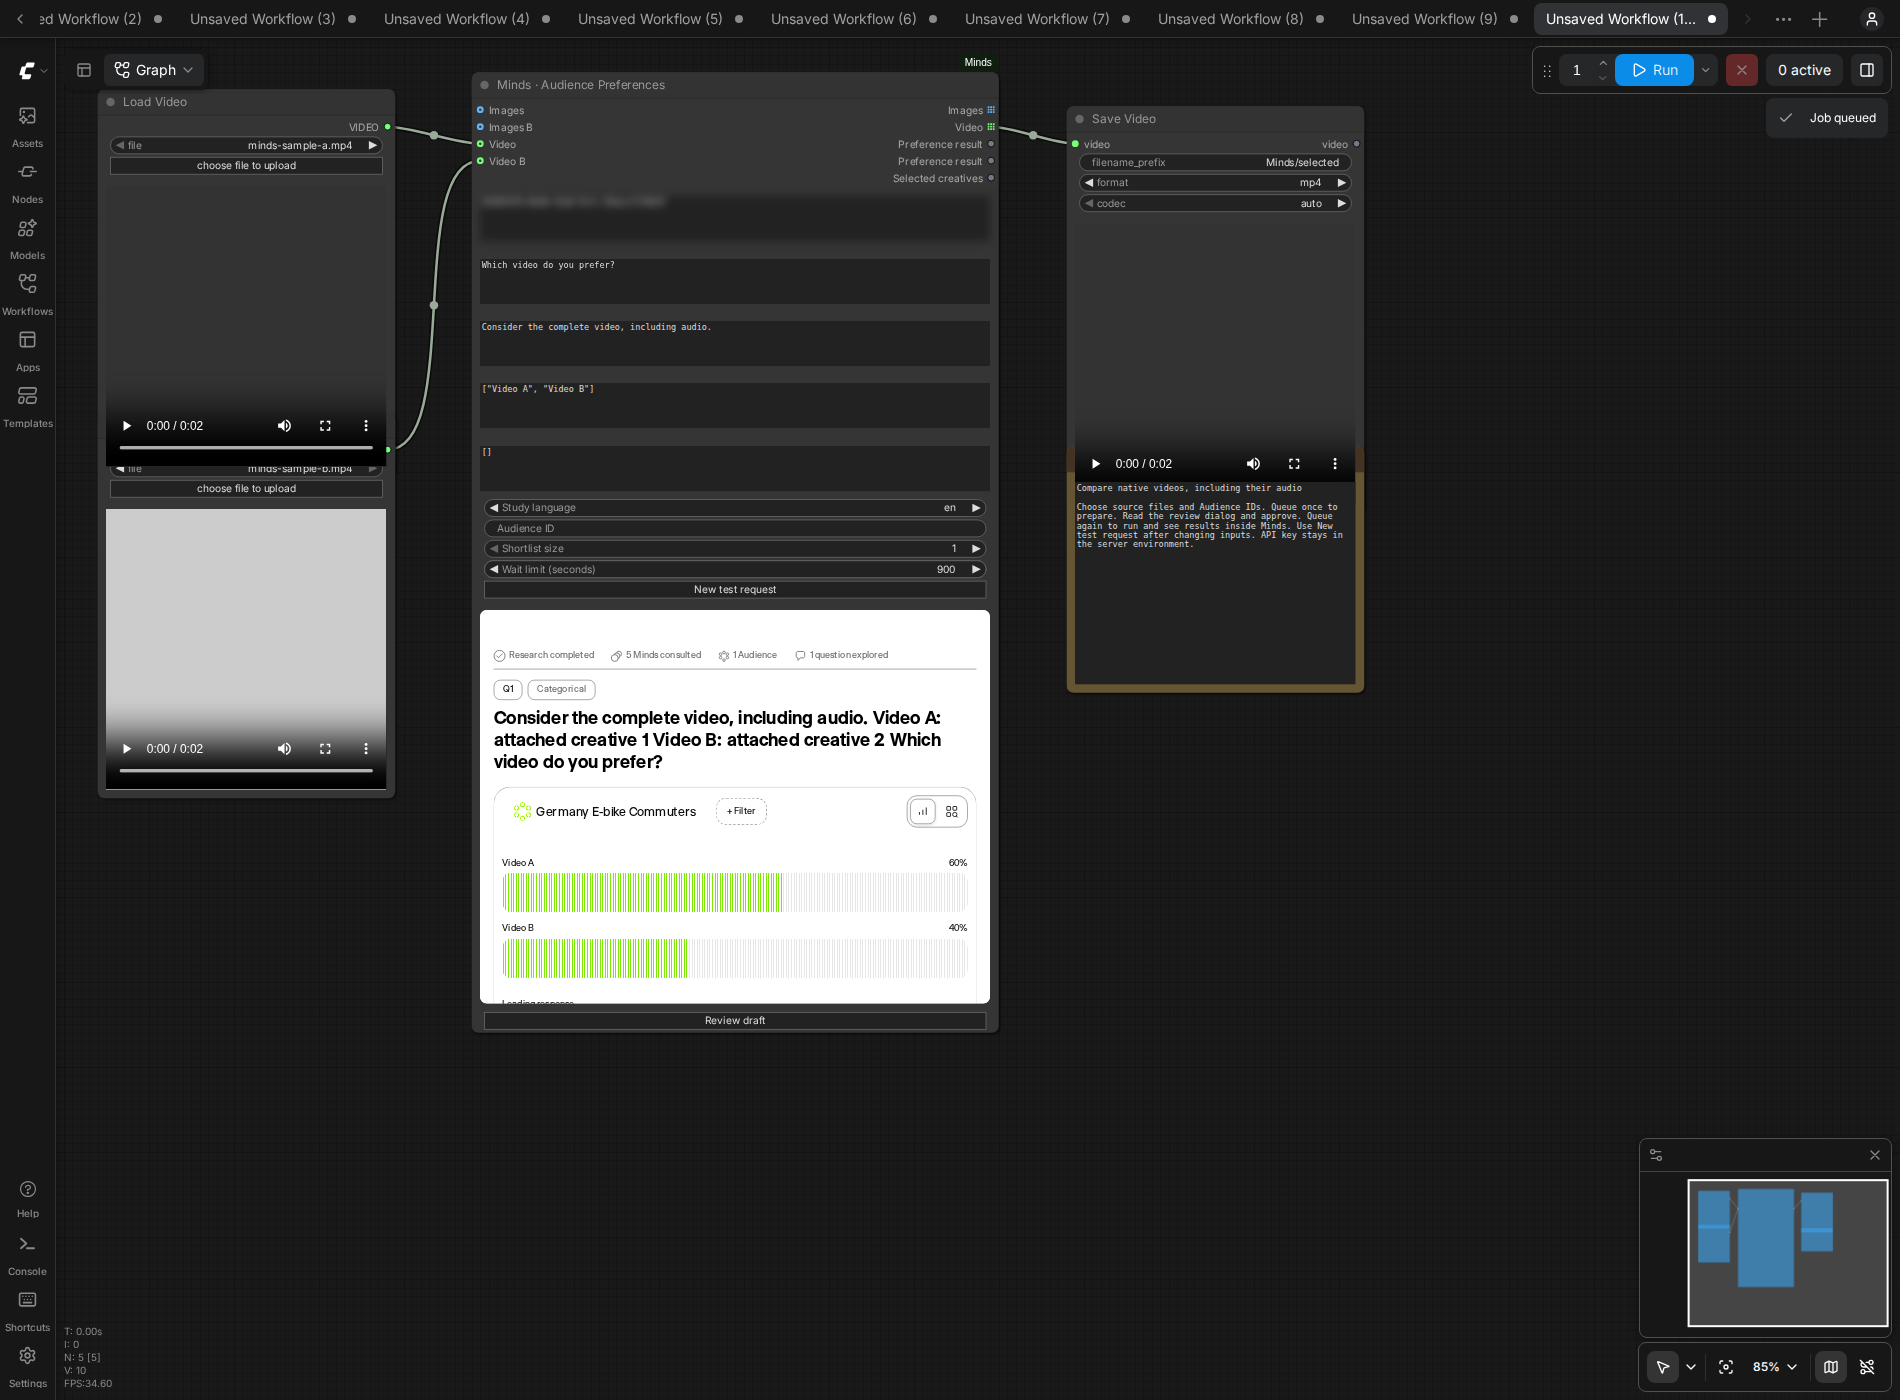Mute audio in first Load Video player
Image resolution: width=1900 pixels, height=1400 pixels.
(284, 426)
